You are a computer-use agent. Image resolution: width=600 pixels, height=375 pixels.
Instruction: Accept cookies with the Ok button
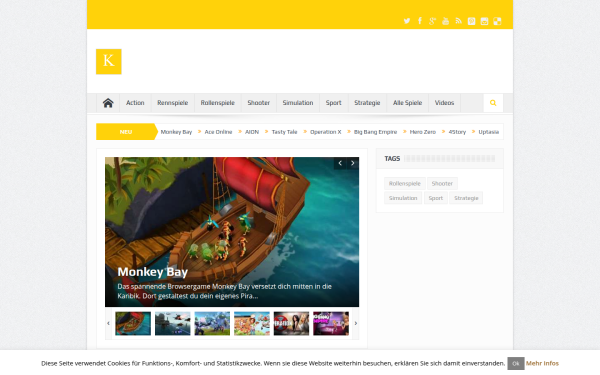(516, 364)
